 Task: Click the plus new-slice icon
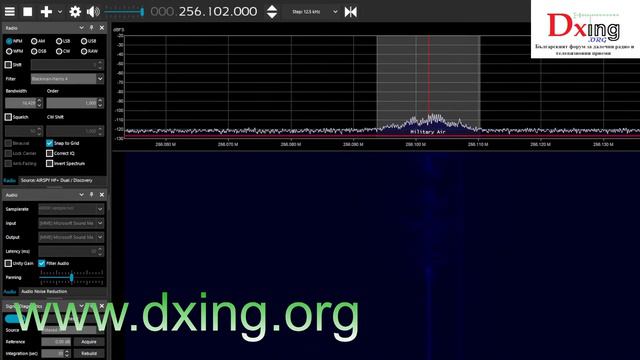point(46,12)
